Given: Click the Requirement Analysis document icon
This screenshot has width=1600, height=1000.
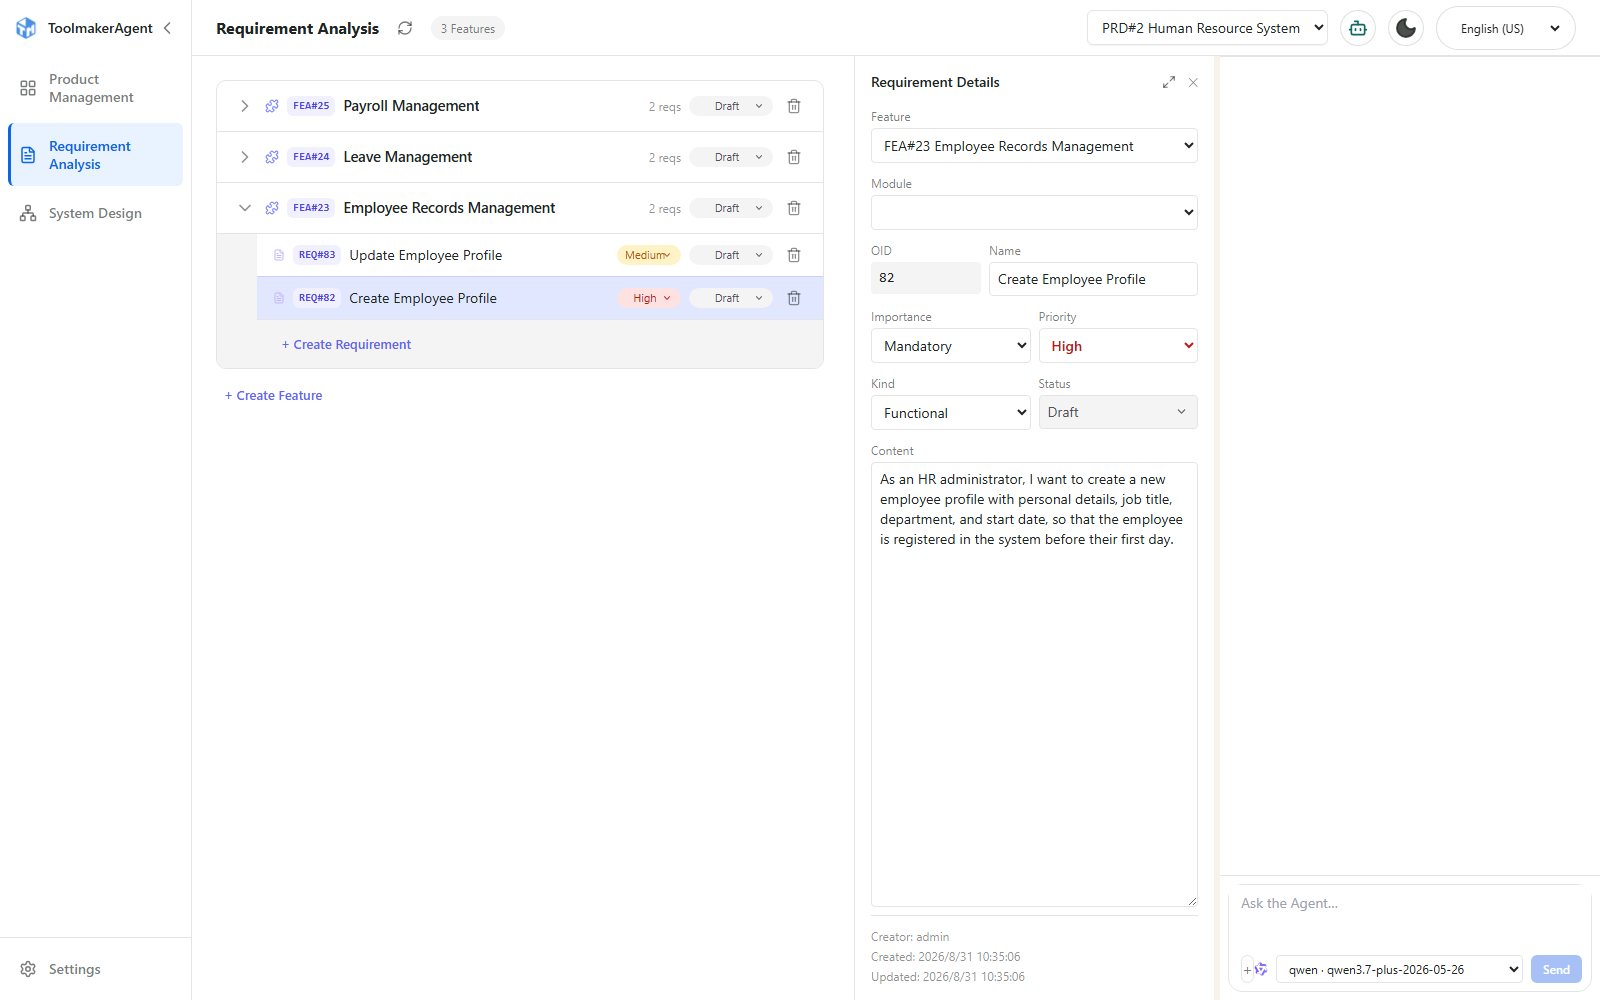Looking at the screenshot, I should click(28, 155).
